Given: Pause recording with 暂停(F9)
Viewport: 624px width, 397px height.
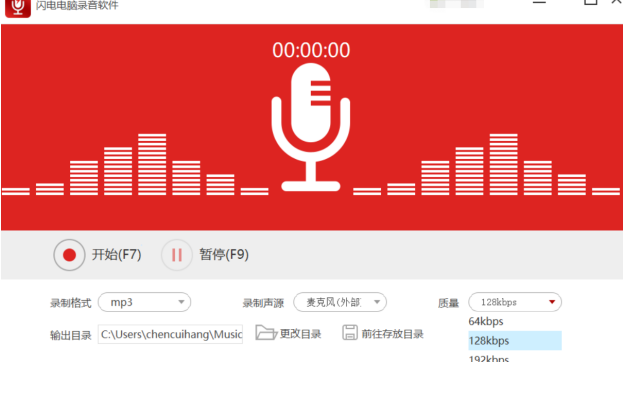Looking at the screenshot, I should (224, 255).
